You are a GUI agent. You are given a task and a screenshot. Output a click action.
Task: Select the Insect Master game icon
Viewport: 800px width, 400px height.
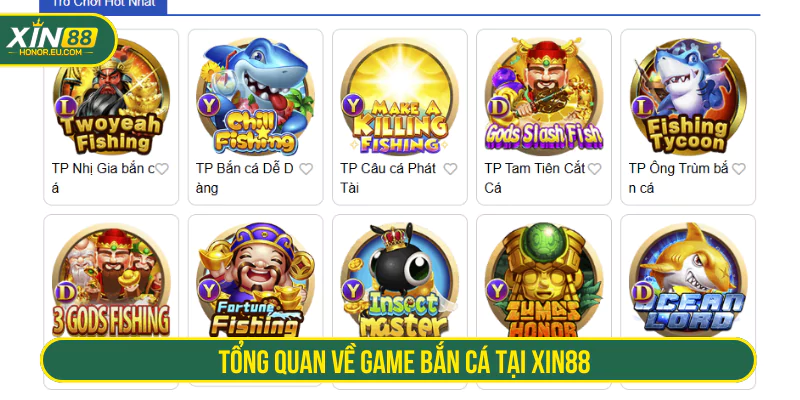[399, 280]
